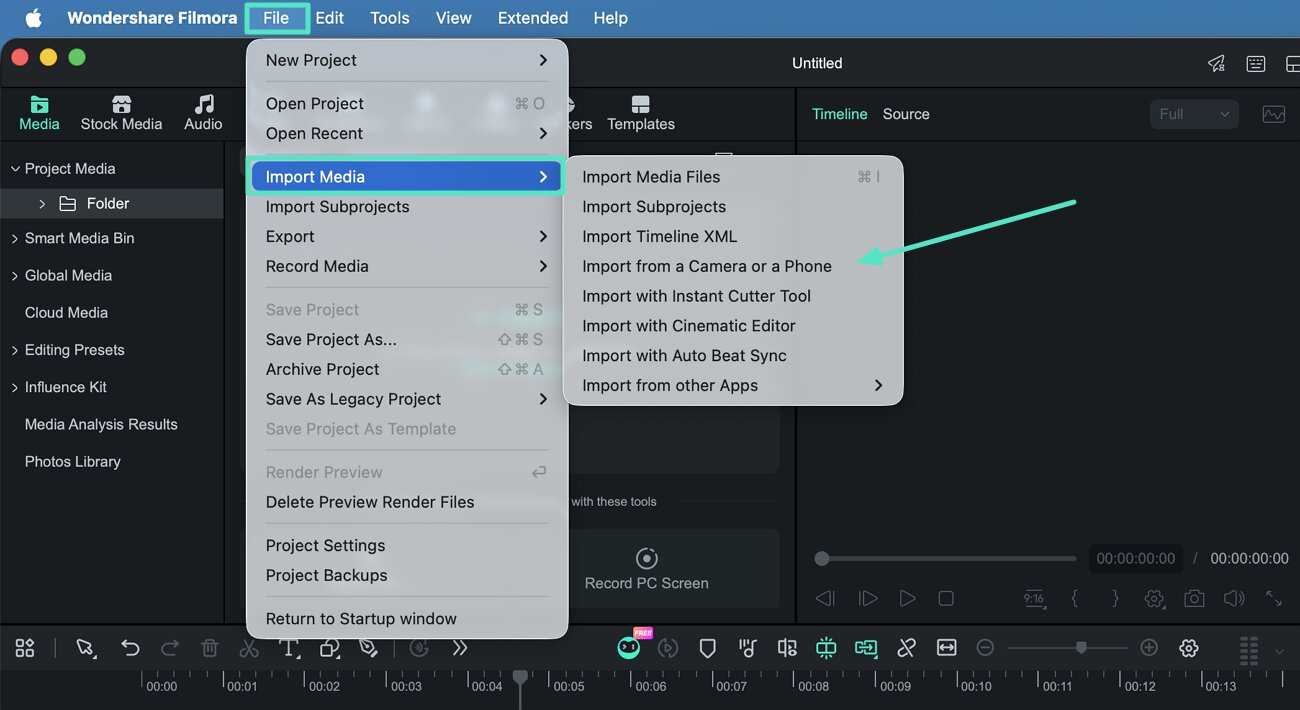Click the pen/keyframe tool icon in timeline toolbar
This screenshot has width=1300, height=710.
coord(369,648)
